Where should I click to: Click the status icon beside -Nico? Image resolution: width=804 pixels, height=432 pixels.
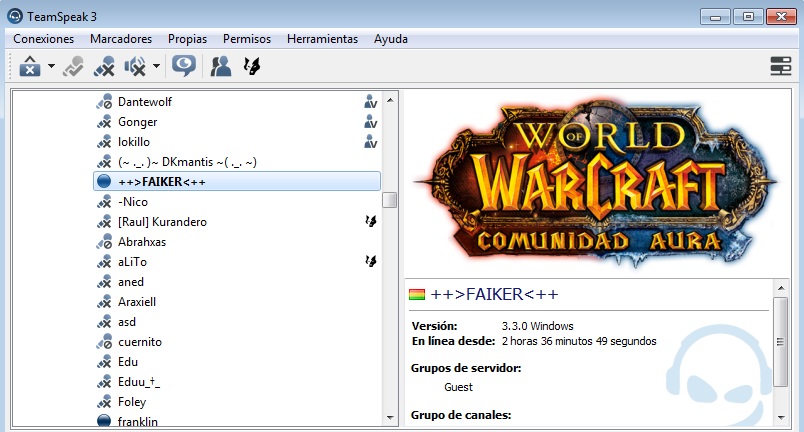(104, 201)
